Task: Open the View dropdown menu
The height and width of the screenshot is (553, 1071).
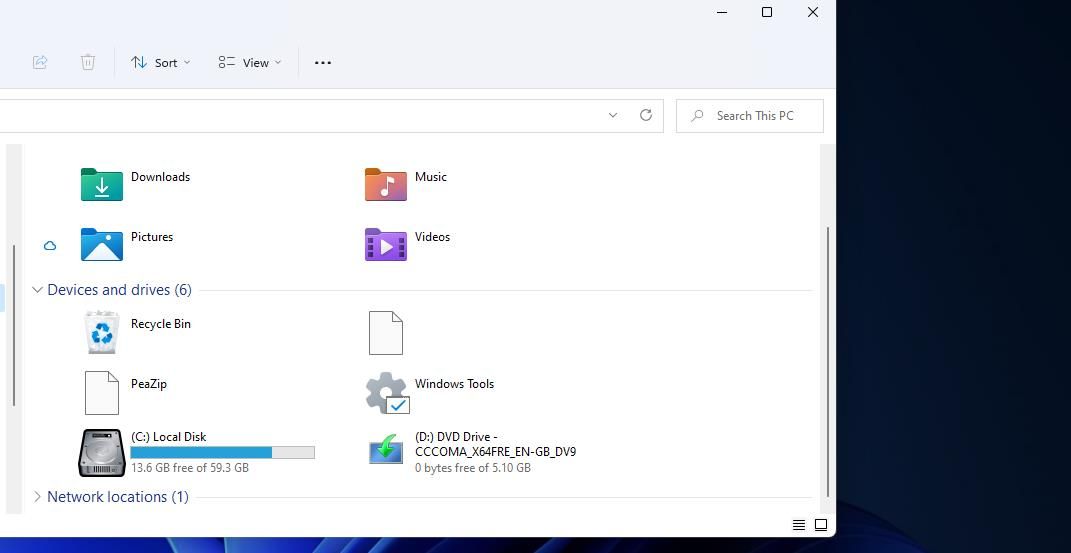Action: point(250,62)
